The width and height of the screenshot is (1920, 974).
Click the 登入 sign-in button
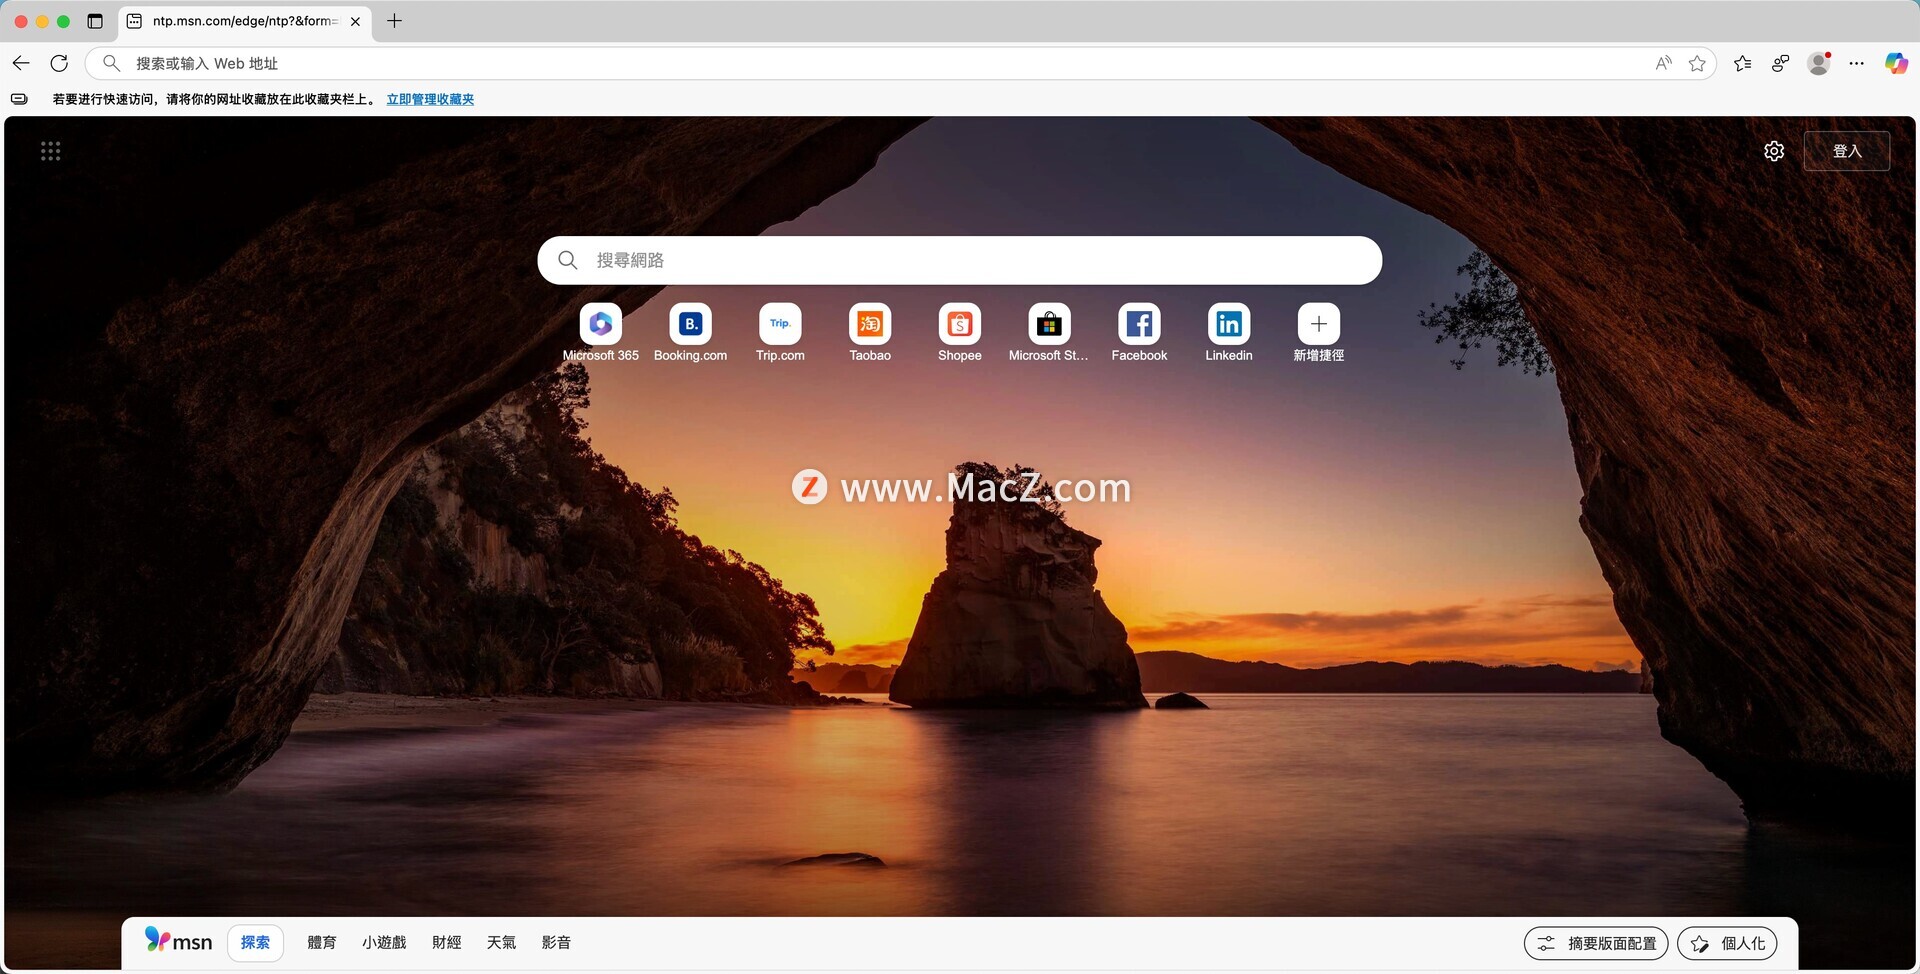click(1846, 151)
